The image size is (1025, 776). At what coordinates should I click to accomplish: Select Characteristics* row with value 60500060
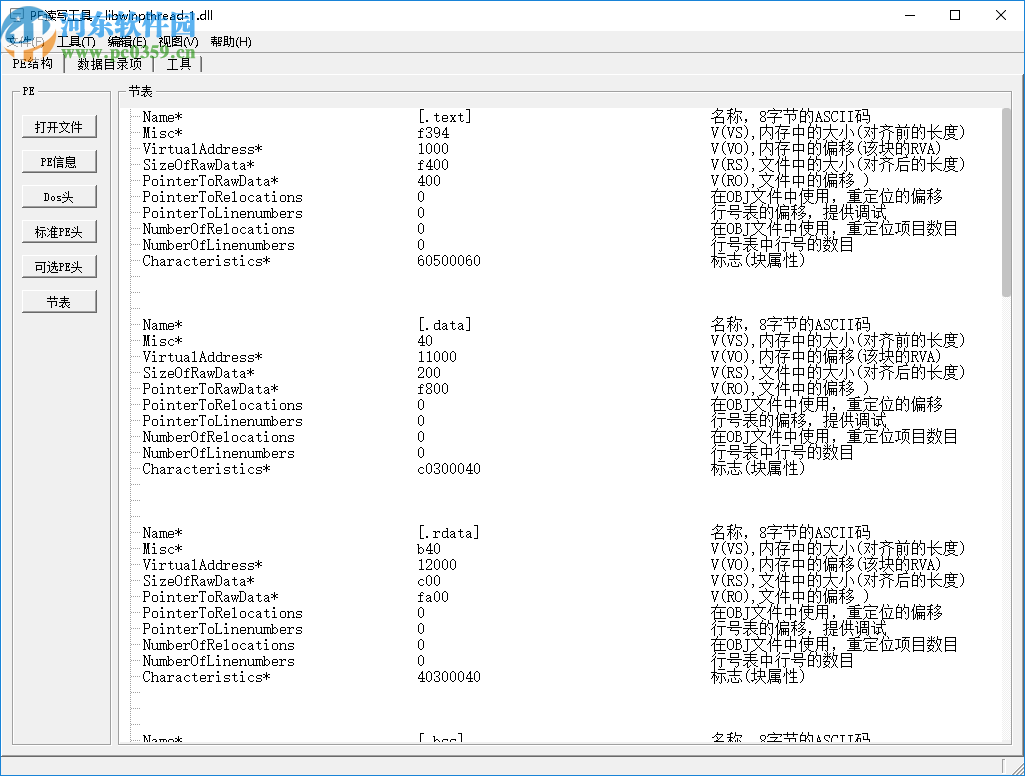pos(206,261)
